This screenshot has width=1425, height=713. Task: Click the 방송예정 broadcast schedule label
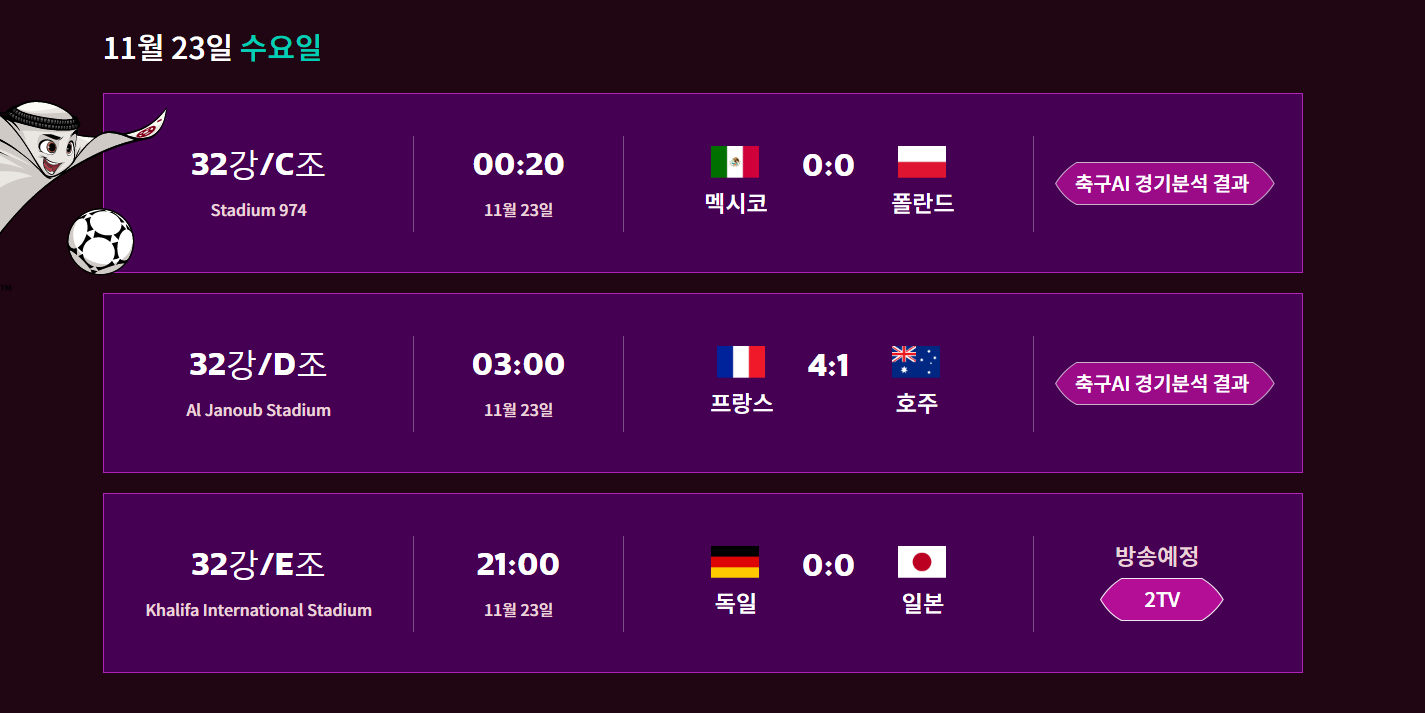coord(1157,556)
